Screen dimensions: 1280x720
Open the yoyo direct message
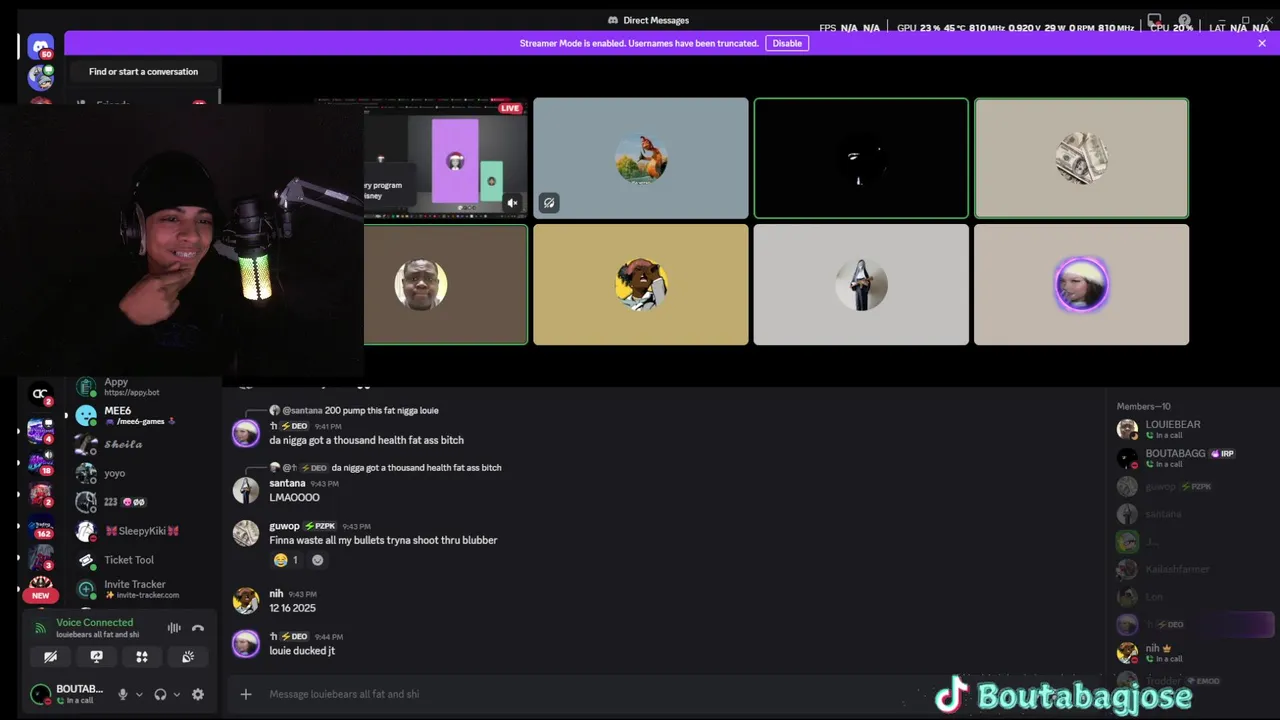143,473
